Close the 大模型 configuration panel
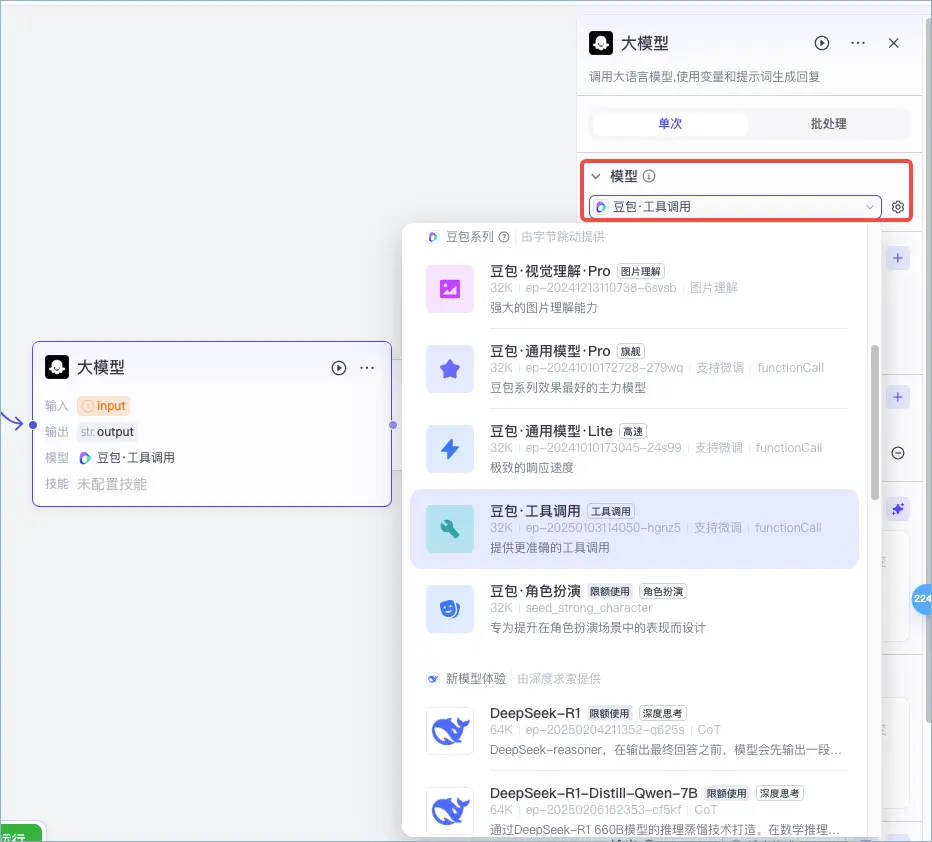Screen dimensions: 932x842 coord(893,43)
